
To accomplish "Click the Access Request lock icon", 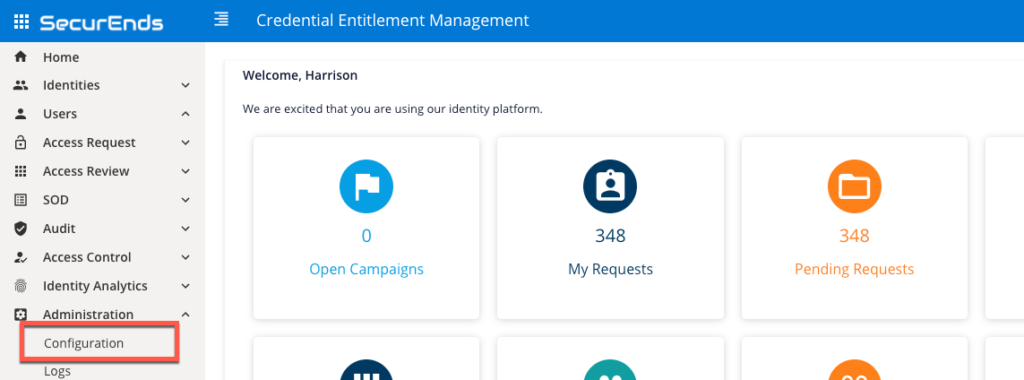I will (21, 142).
